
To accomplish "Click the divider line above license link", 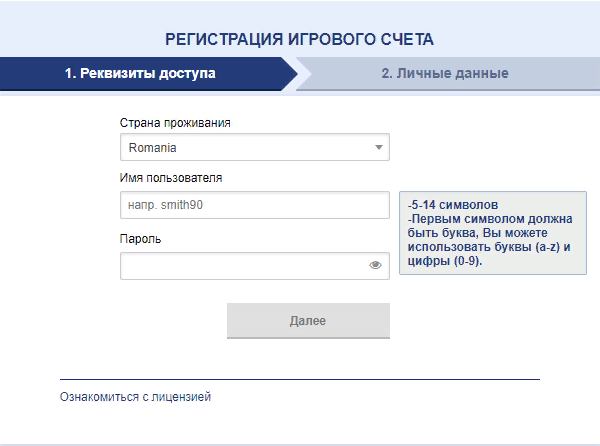I will click(300, 379).
